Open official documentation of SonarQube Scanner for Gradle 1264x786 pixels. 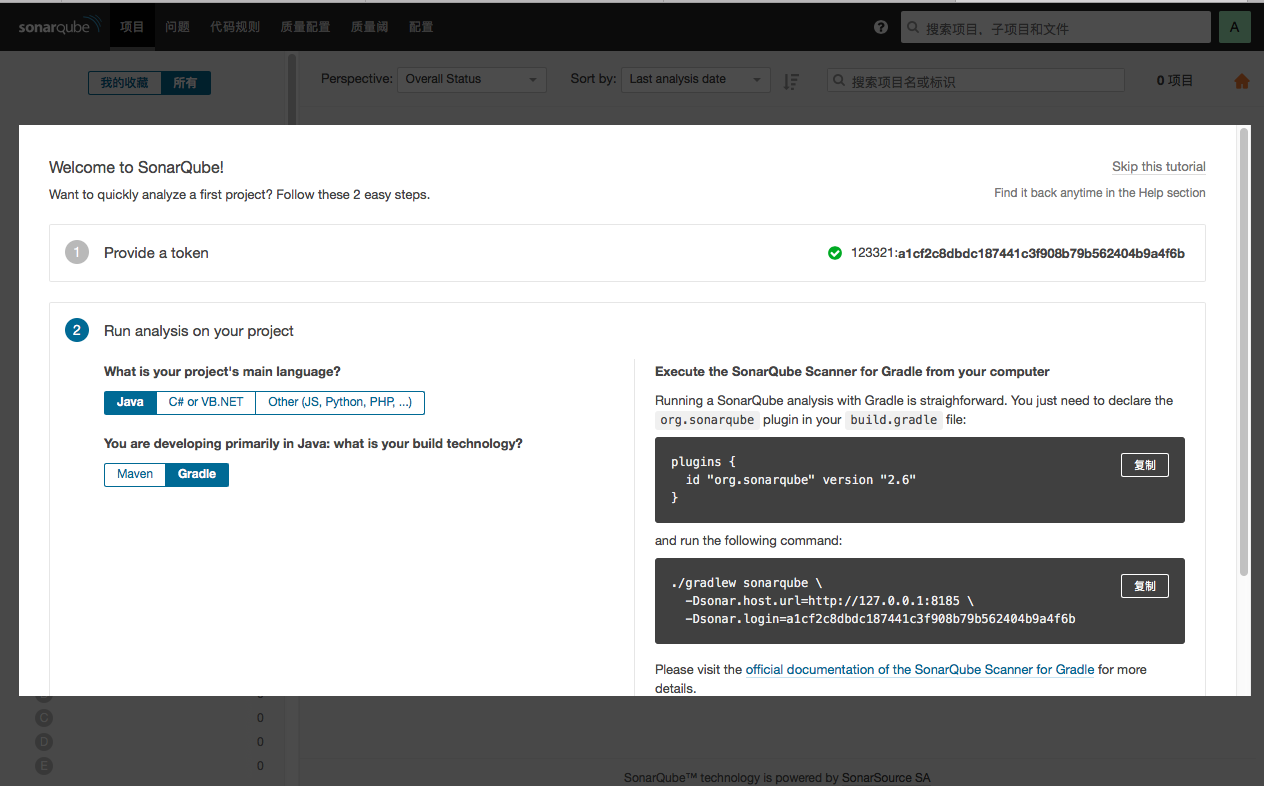(x=920, y=669)
